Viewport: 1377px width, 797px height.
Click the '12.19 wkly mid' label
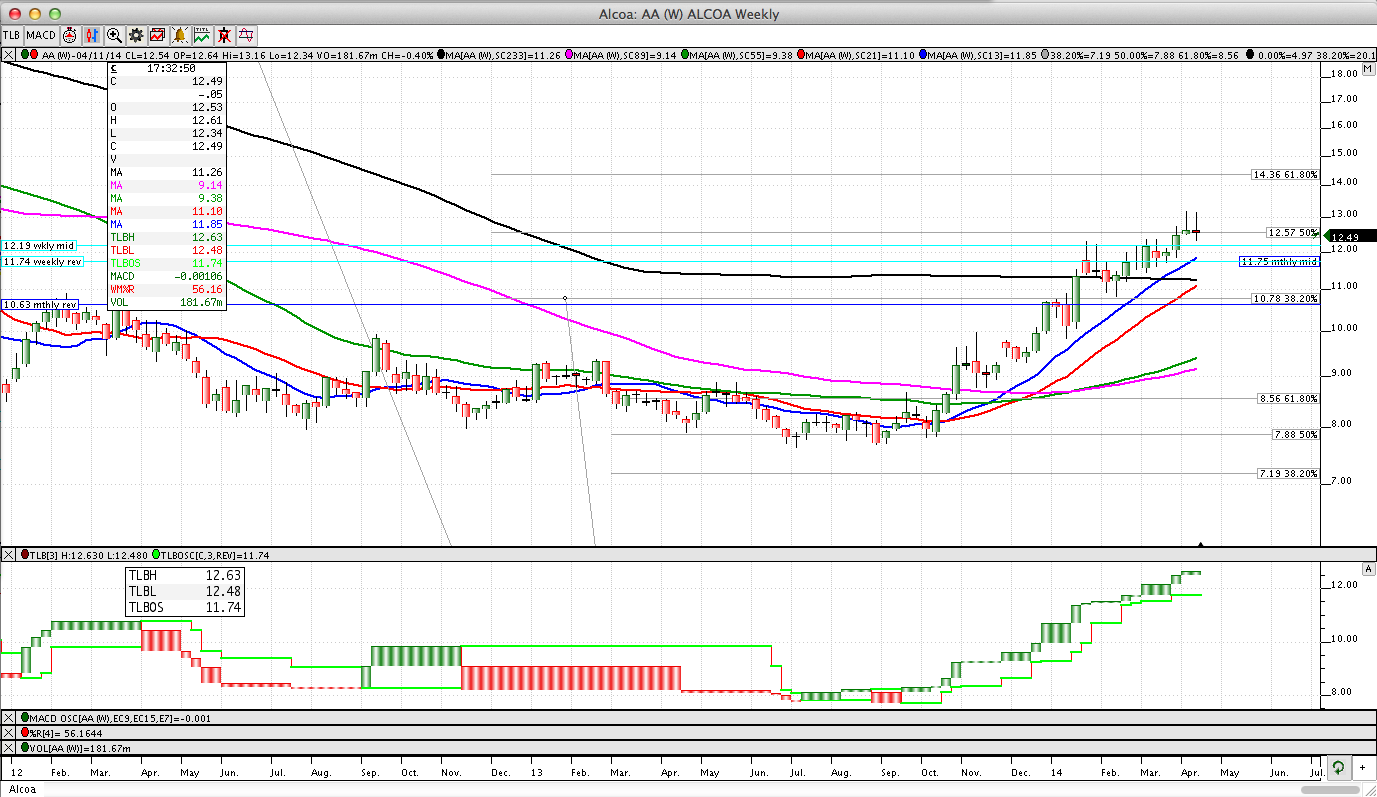(40, 246)
